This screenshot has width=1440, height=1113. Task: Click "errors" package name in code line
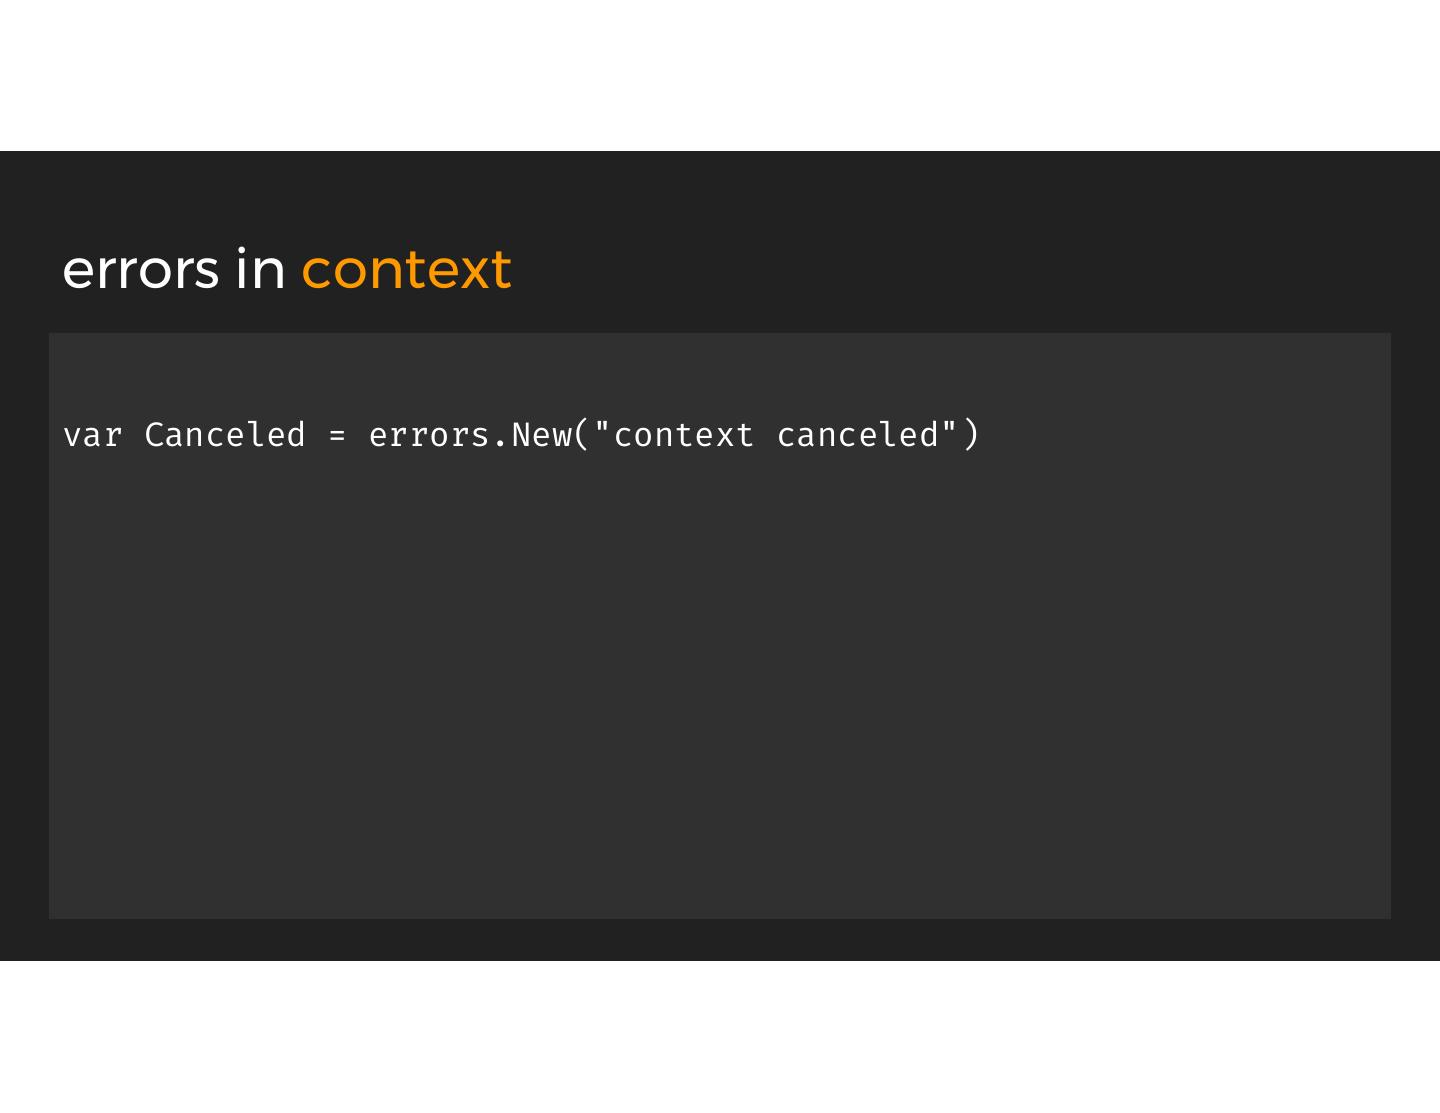428,436
